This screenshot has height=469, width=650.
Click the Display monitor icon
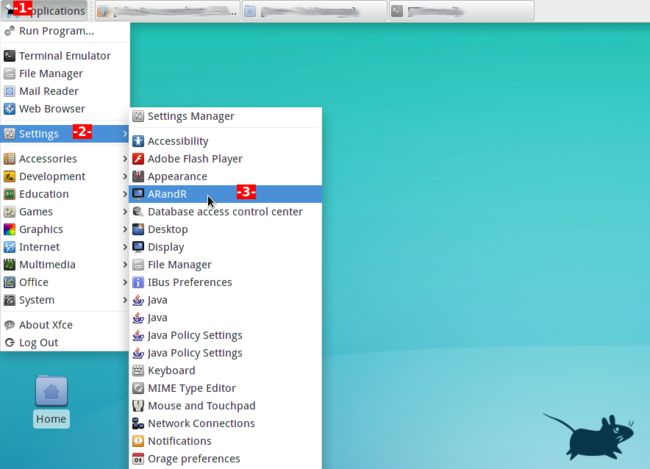coord(138,247)
